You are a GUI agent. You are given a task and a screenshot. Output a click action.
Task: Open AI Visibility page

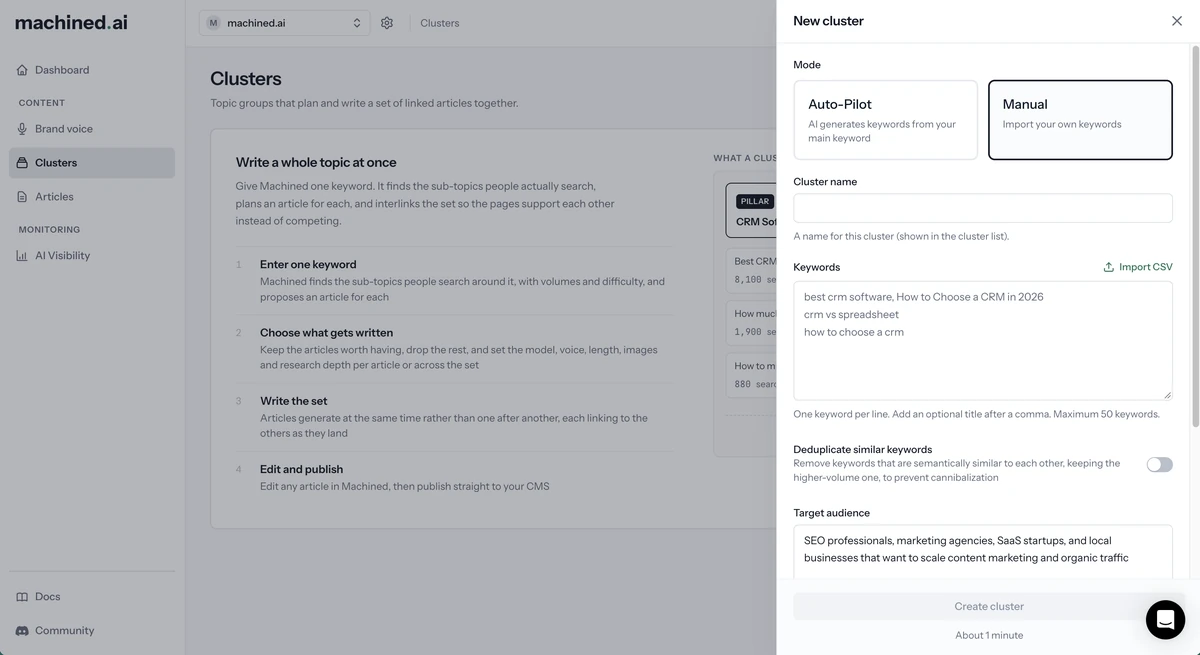point(92,256)
